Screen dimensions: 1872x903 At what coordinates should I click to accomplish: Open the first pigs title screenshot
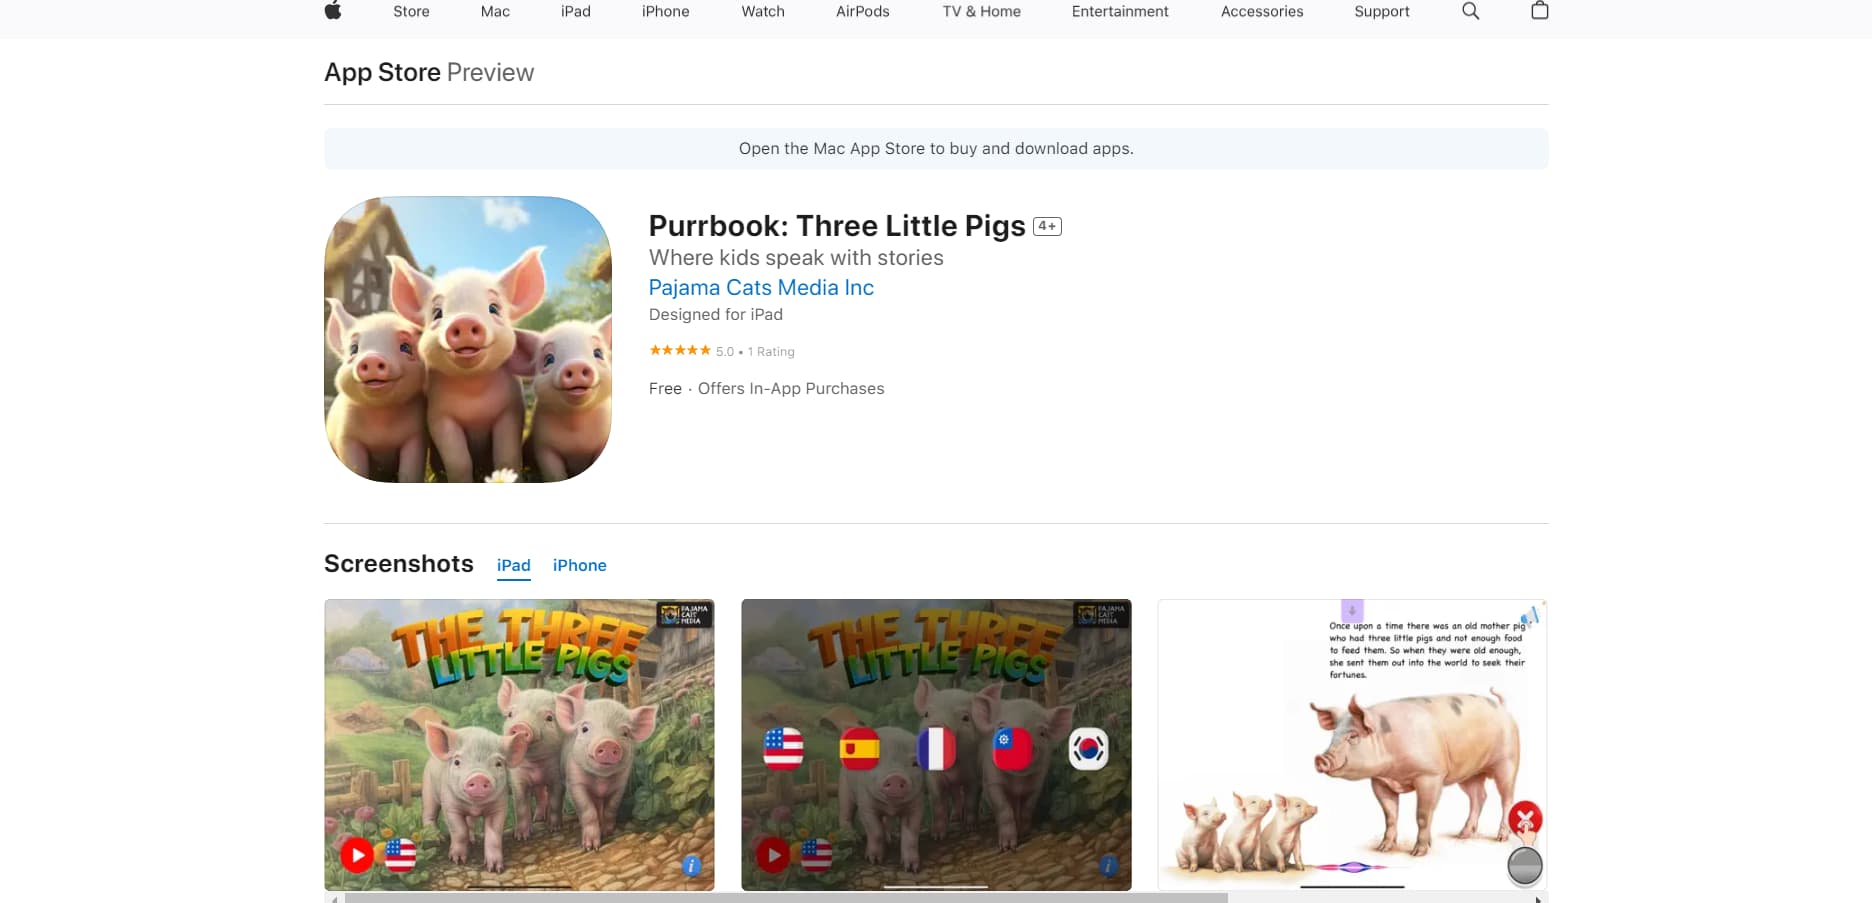(x=519, y=744)
